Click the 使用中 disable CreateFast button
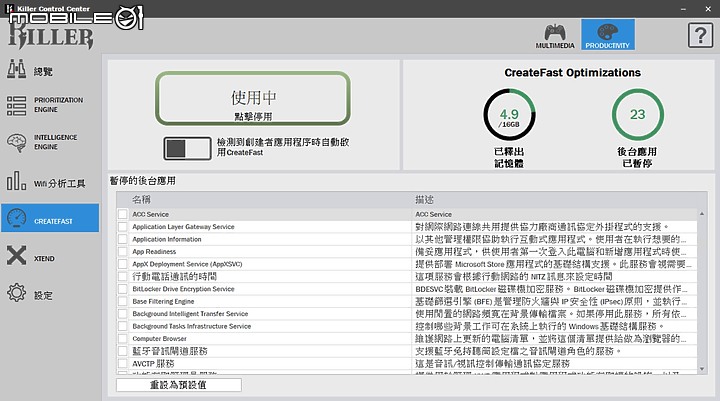 click(x=253, y=98)
